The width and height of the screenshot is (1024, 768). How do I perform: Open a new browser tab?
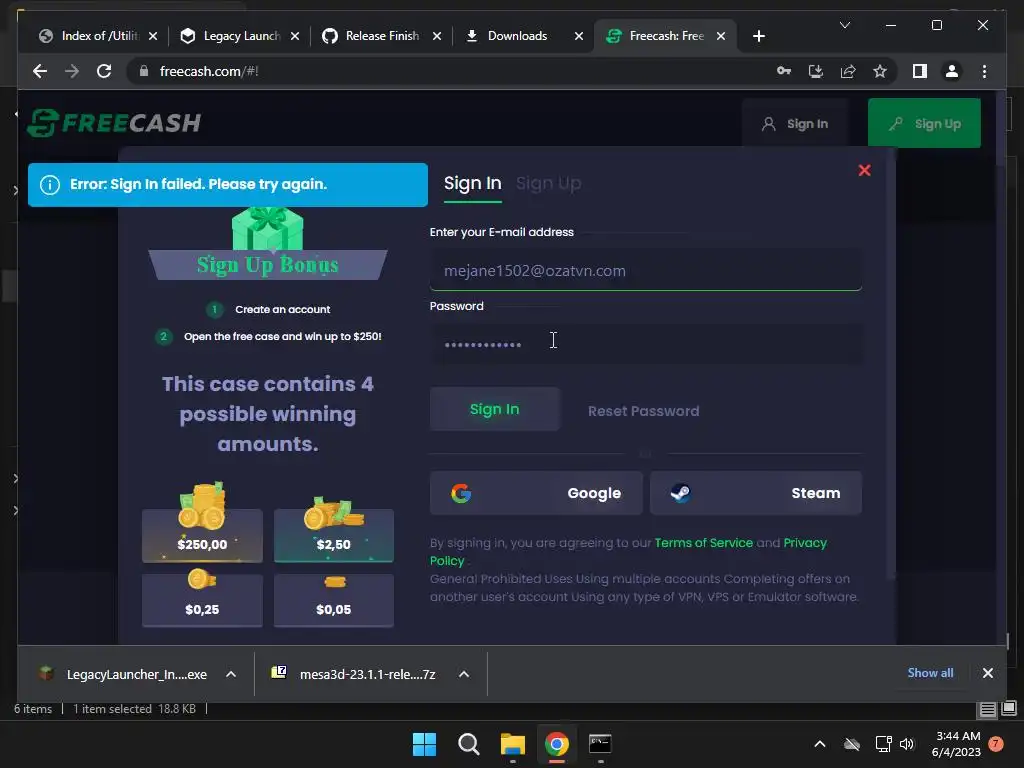tap(758, 36)
